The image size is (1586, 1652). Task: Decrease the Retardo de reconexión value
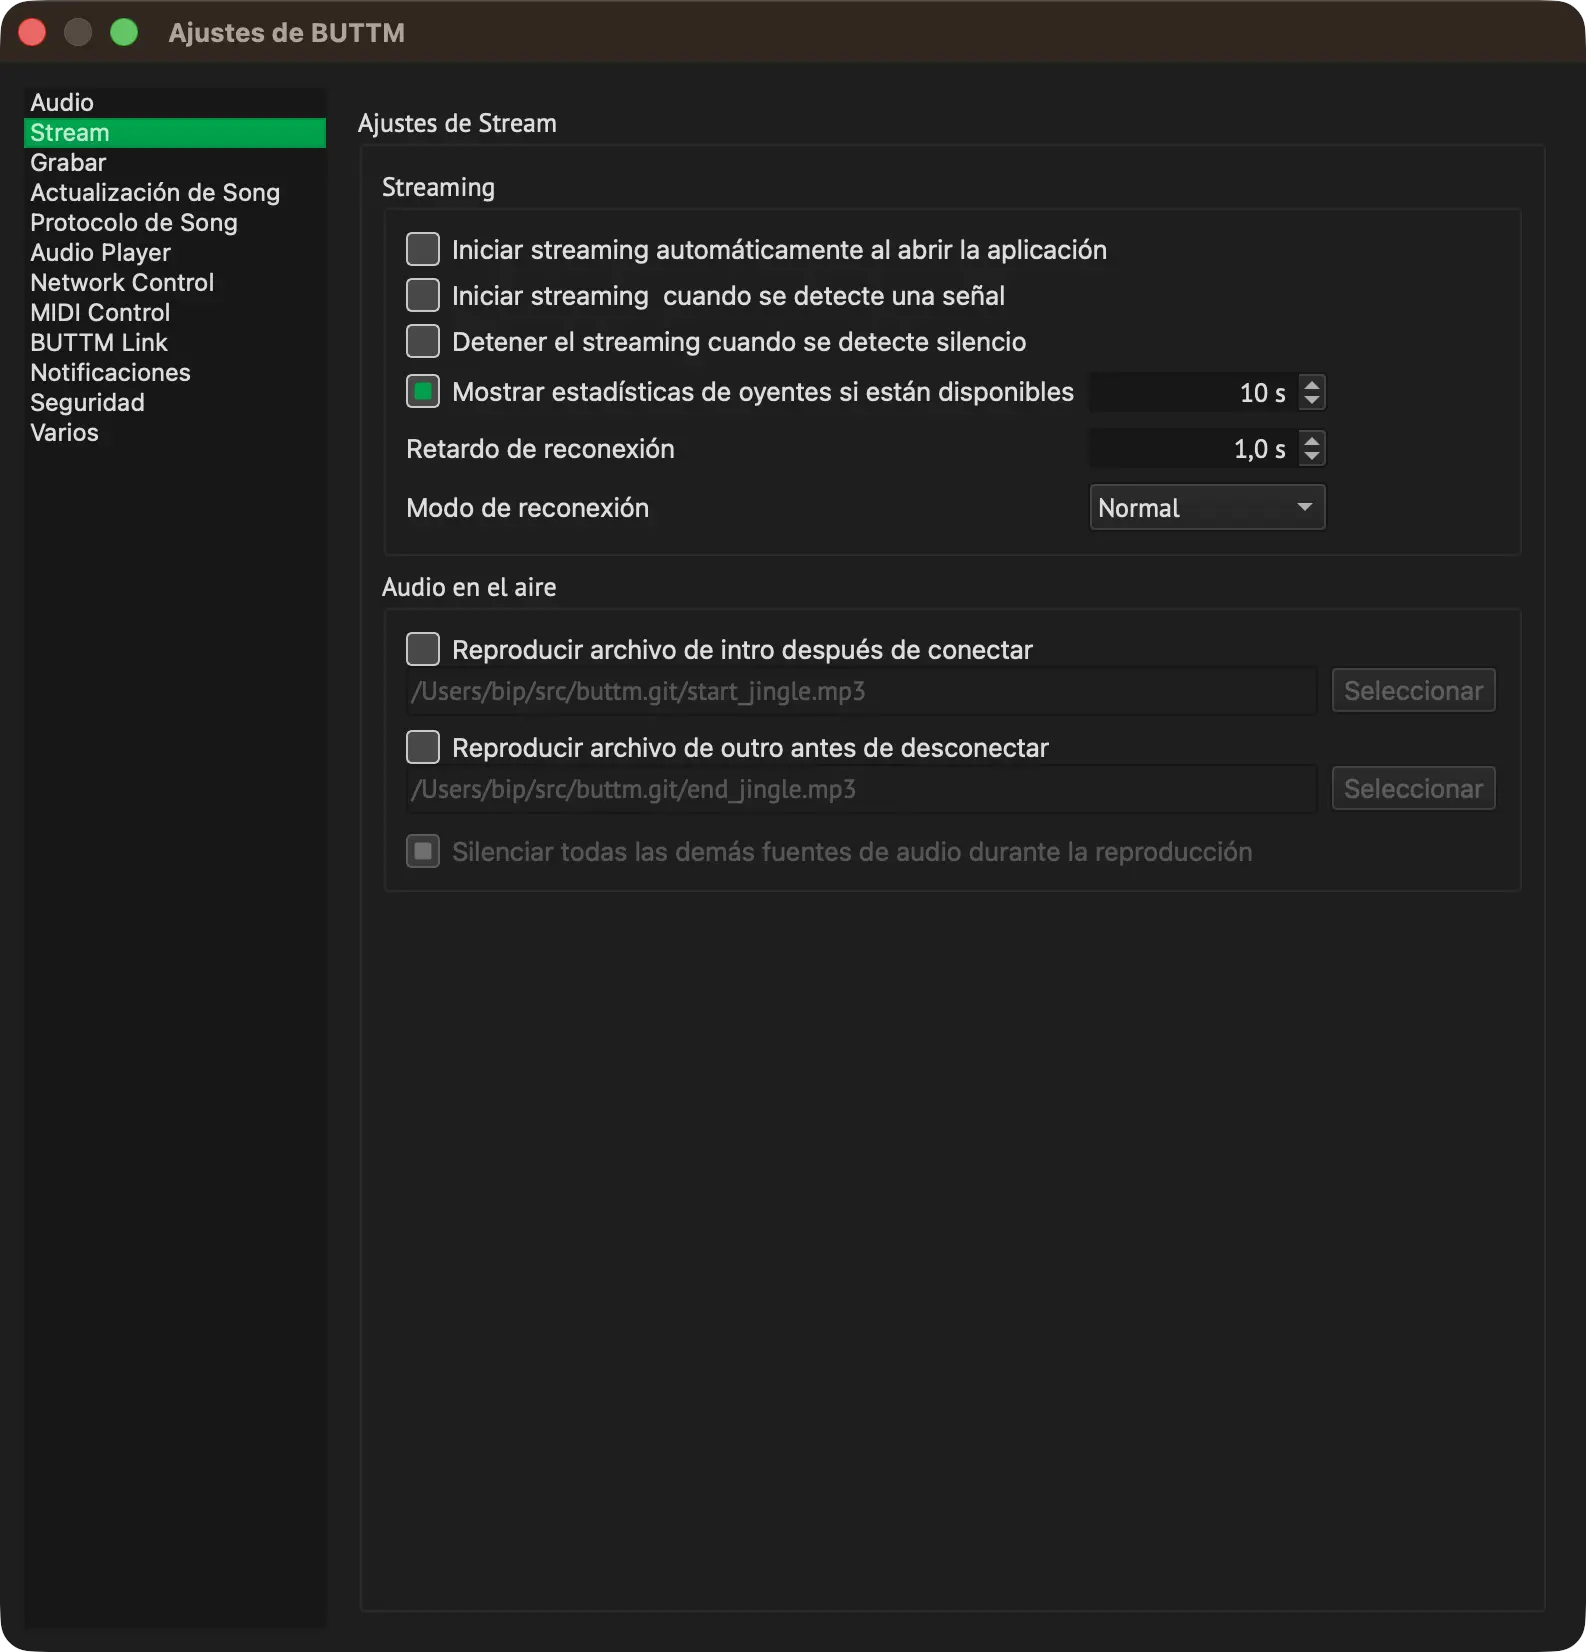point(1312,457)
